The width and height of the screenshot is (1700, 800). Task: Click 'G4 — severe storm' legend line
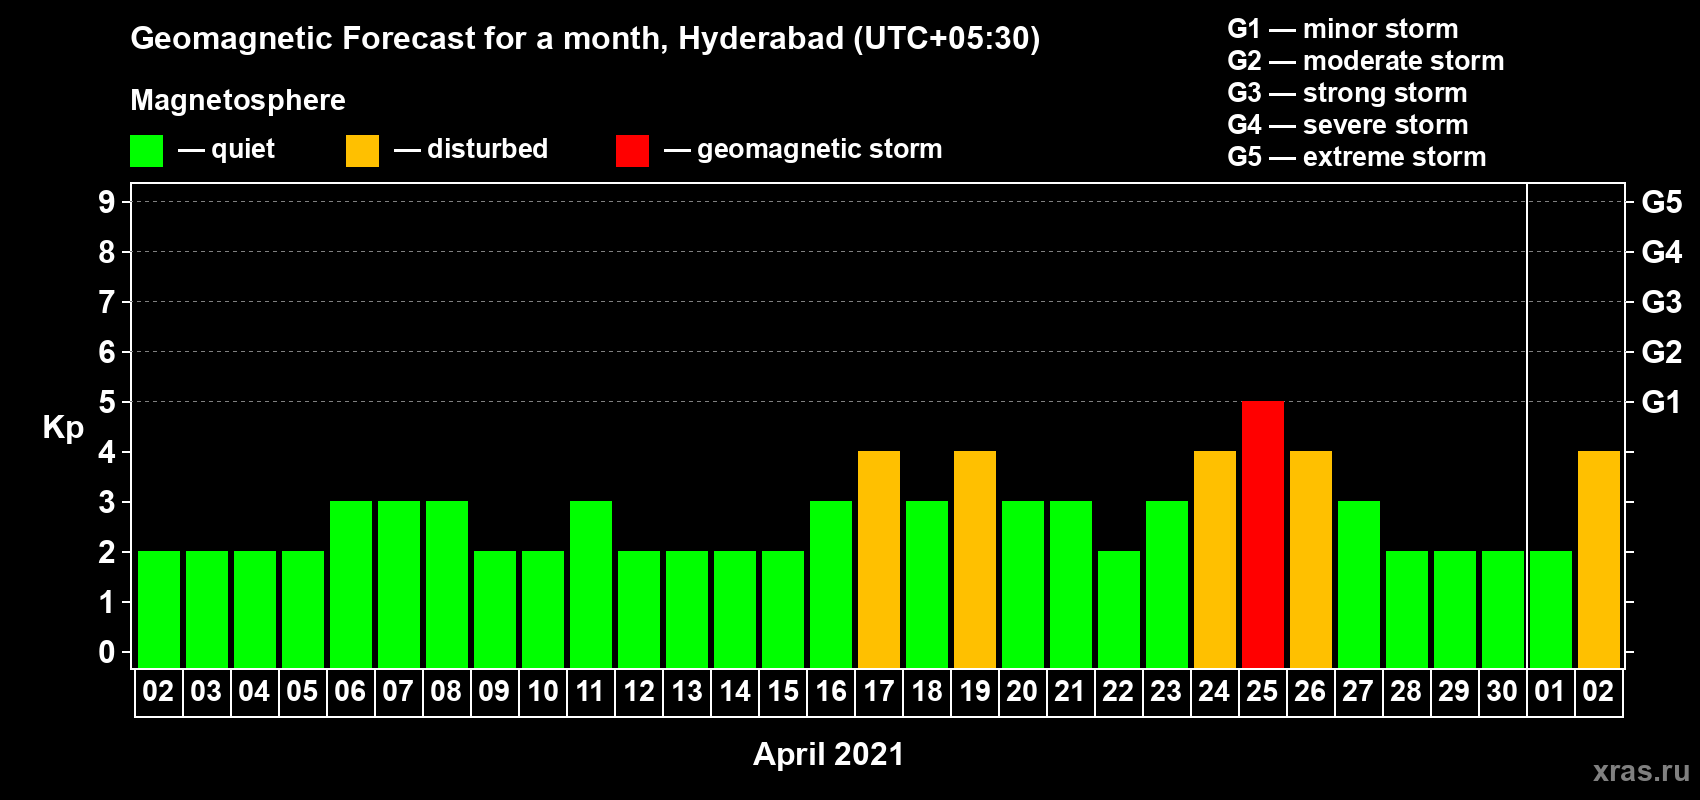[1348, 125]
